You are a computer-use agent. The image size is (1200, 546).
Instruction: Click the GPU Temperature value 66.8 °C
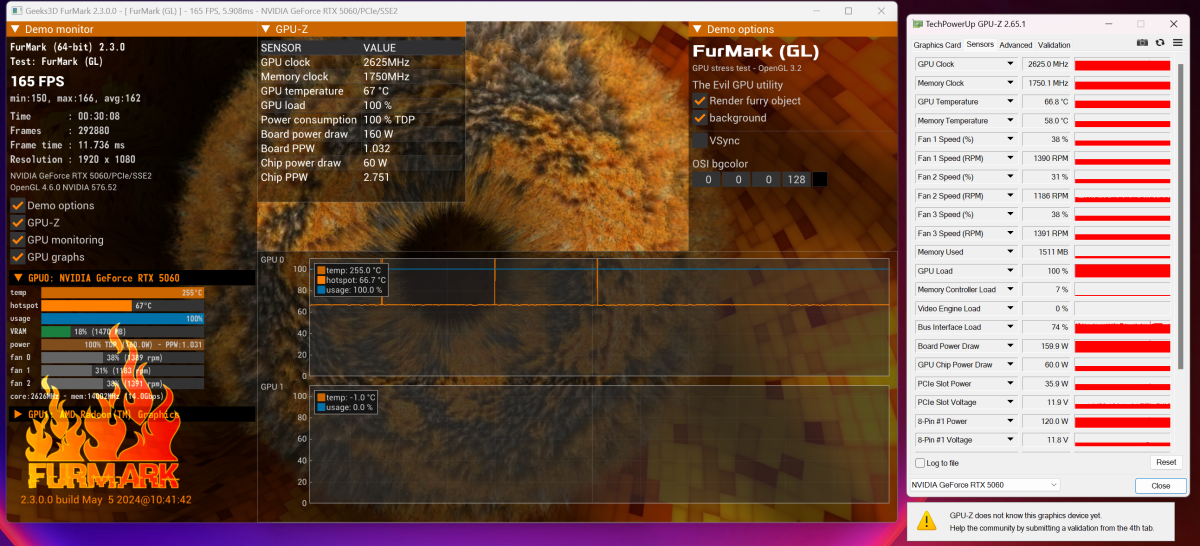[x=1046, y=102]
